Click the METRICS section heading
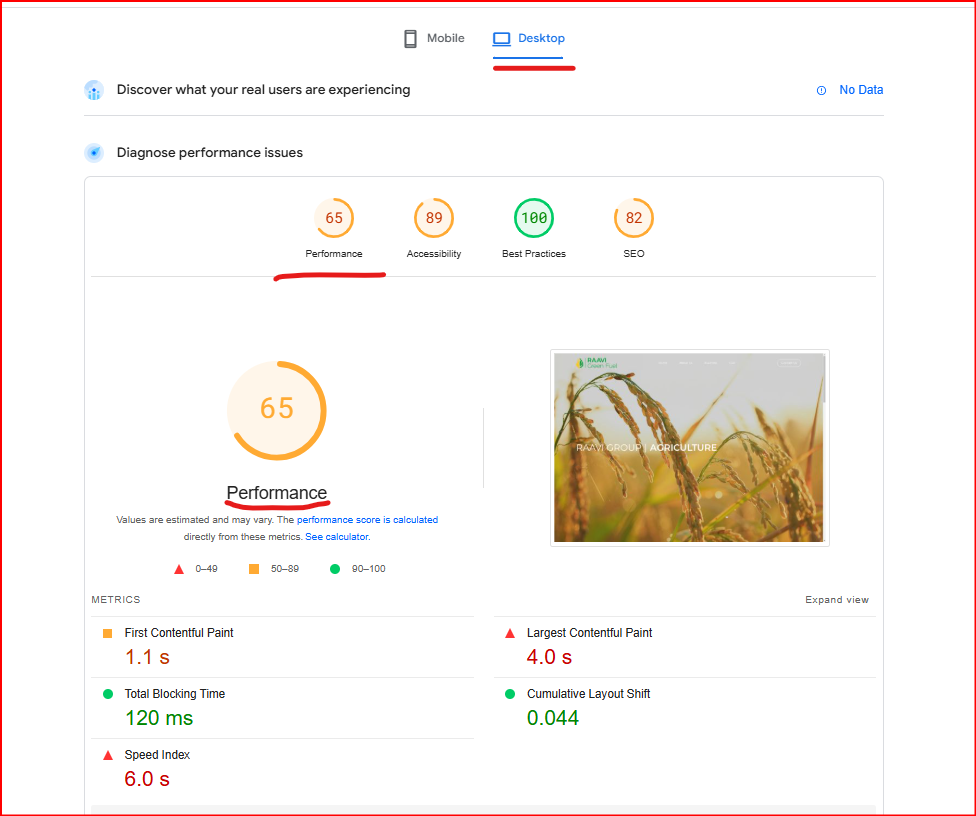This screenshot has width=976, height=816. 116,600
